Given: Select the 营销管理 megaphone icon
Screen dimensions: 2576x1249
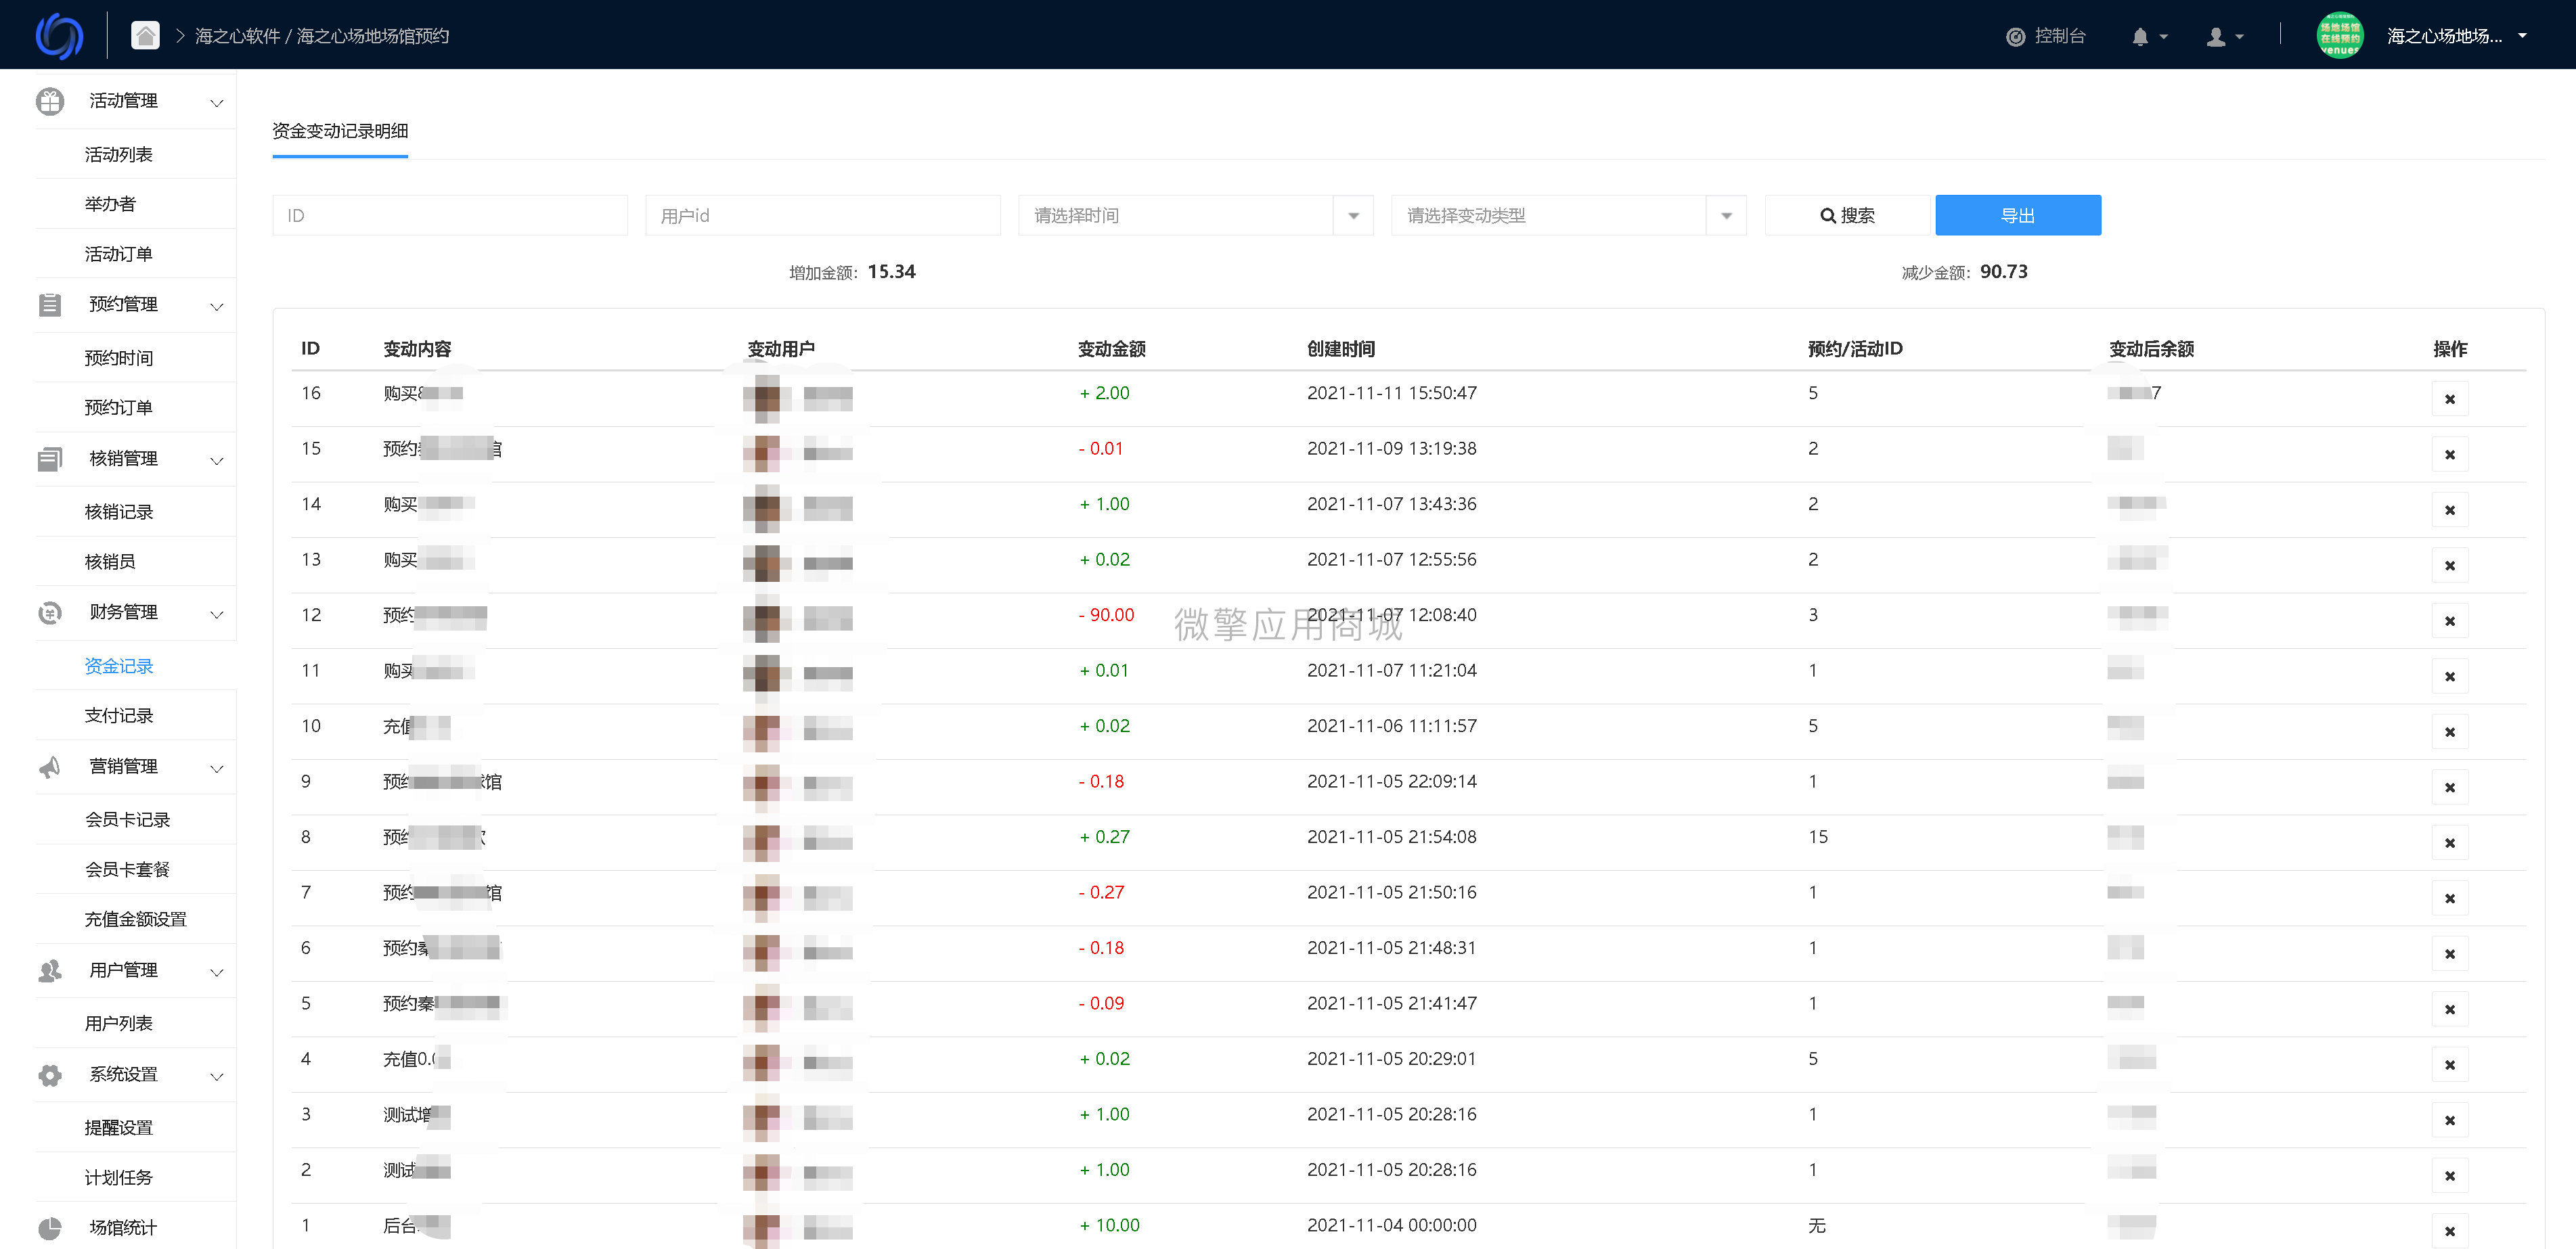Looking at the screenshot, I should coord(49,766).
